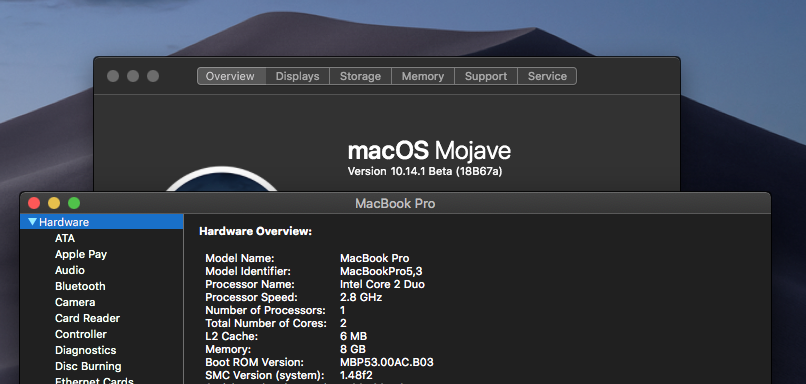The width and height of the screenshot is (806, 384).
Task: Select ATA in the sidebar
Action: click(65, 238)
